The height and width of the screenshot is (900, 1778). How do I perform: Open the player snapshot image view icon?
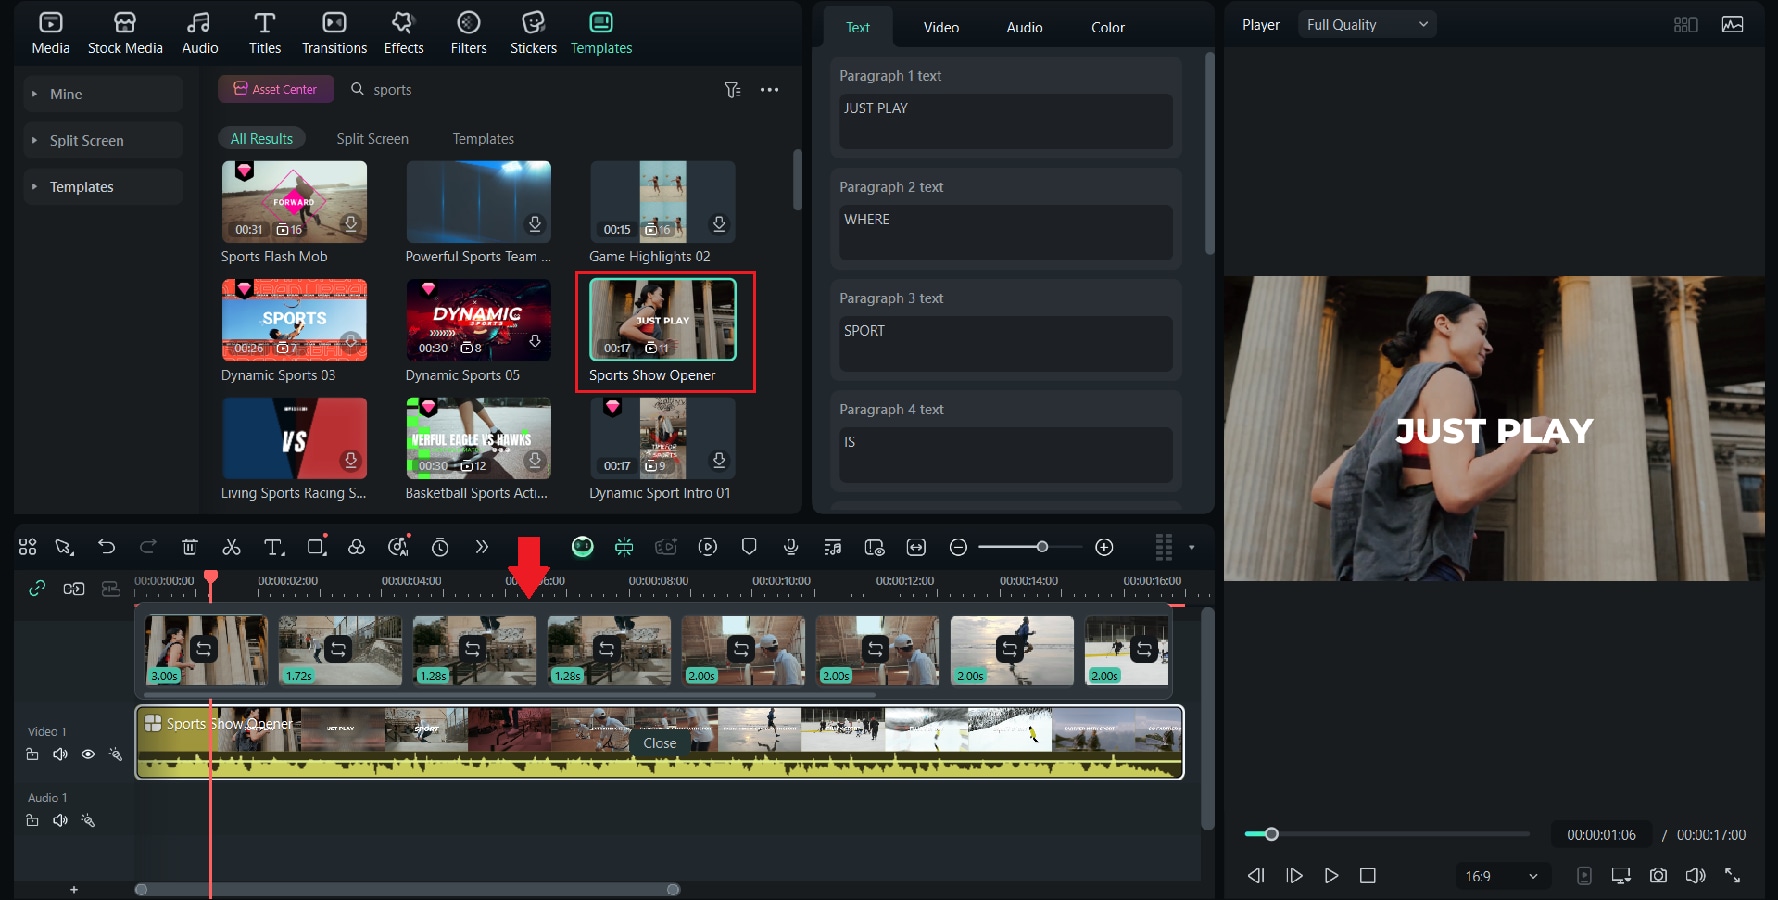pos(1732,25)
